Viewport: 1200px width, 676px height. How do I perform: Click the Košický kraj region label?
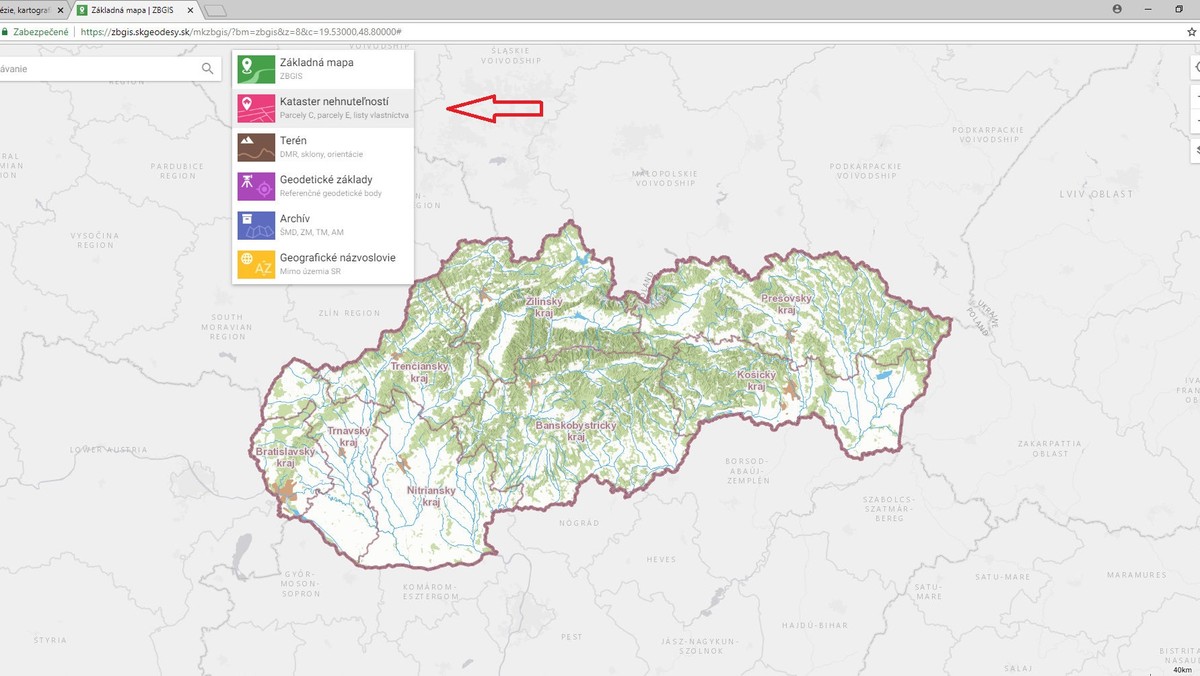click(756, 380)
